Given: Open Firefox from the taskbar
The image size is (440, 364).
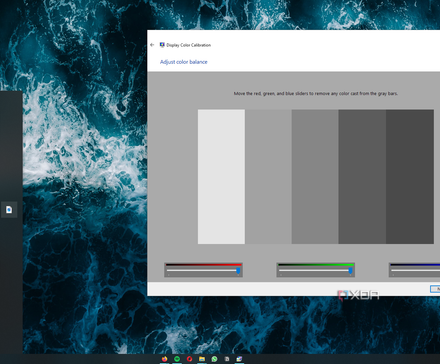Looking at the screenshot, I should (x=165, y=359).
